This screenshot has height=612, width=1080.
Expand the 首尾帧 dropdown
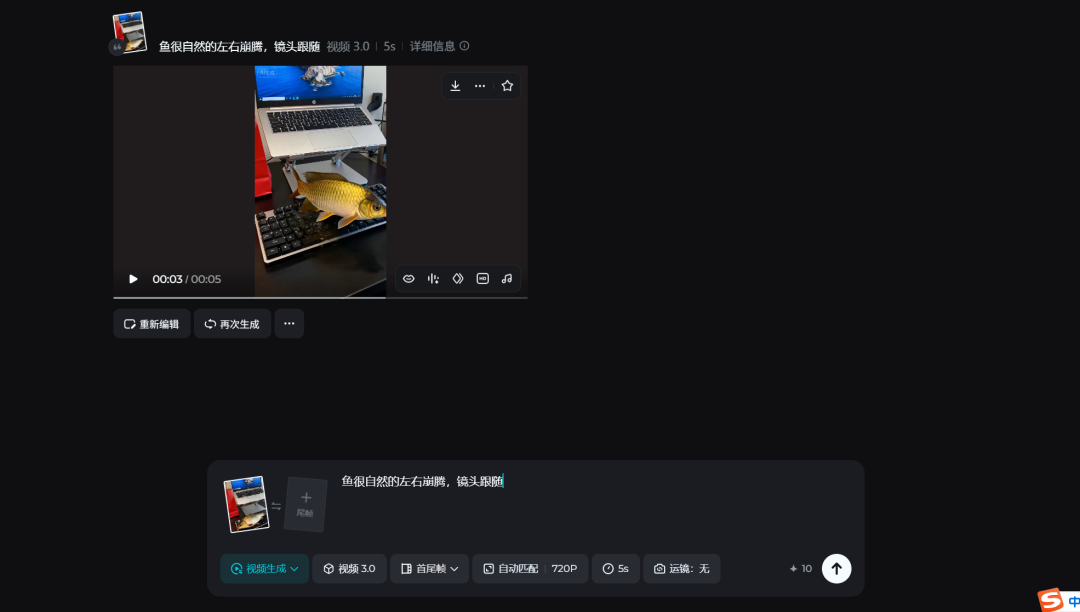click(429, 569)
